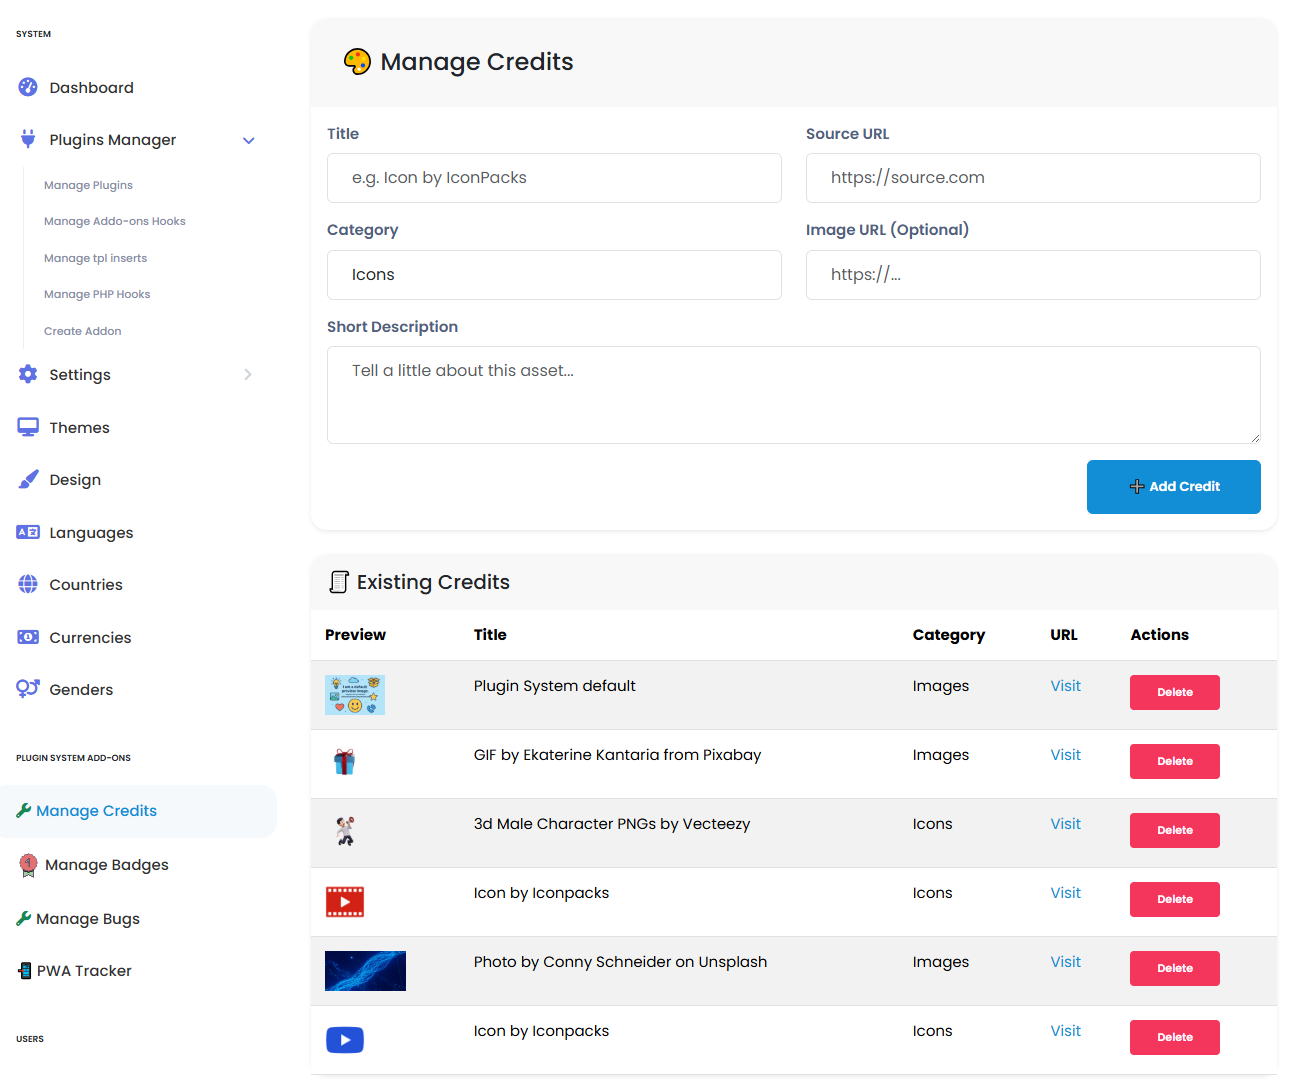Image resolution: width=1298 pixels, height=1080 pixels.
Task: Click the Plugins Manager plug icon
Action: point(27,139)
